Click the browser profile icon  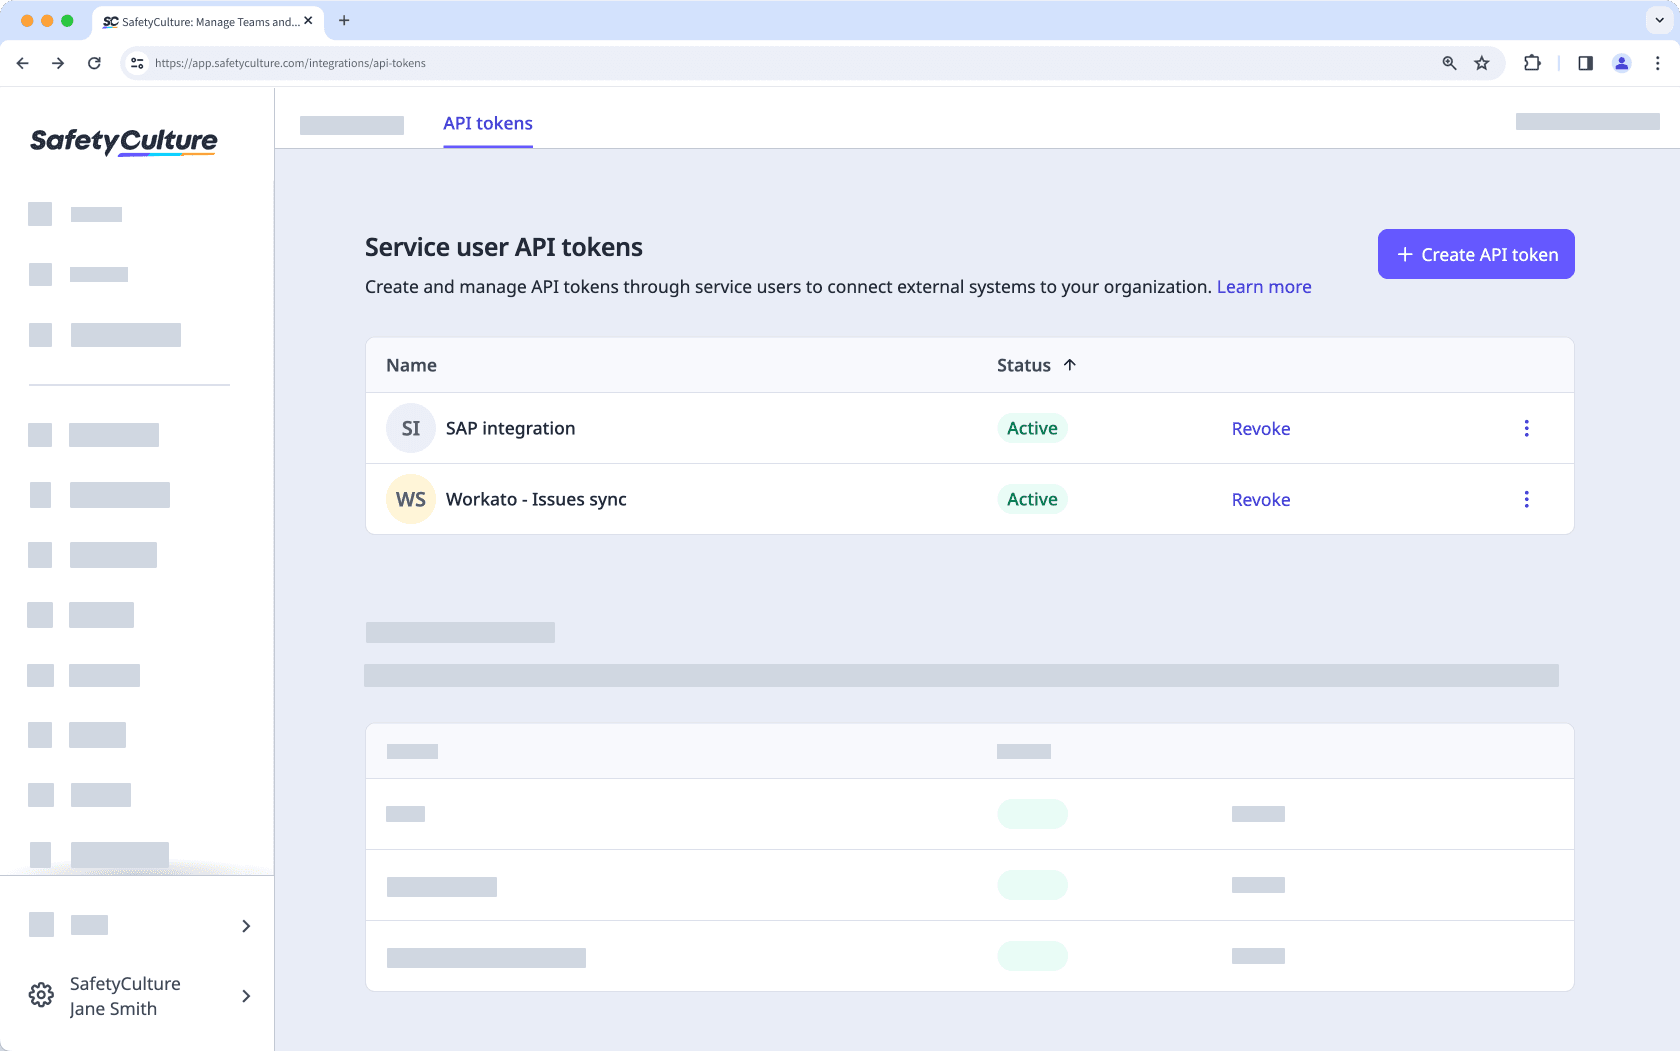pos(1621,63)
